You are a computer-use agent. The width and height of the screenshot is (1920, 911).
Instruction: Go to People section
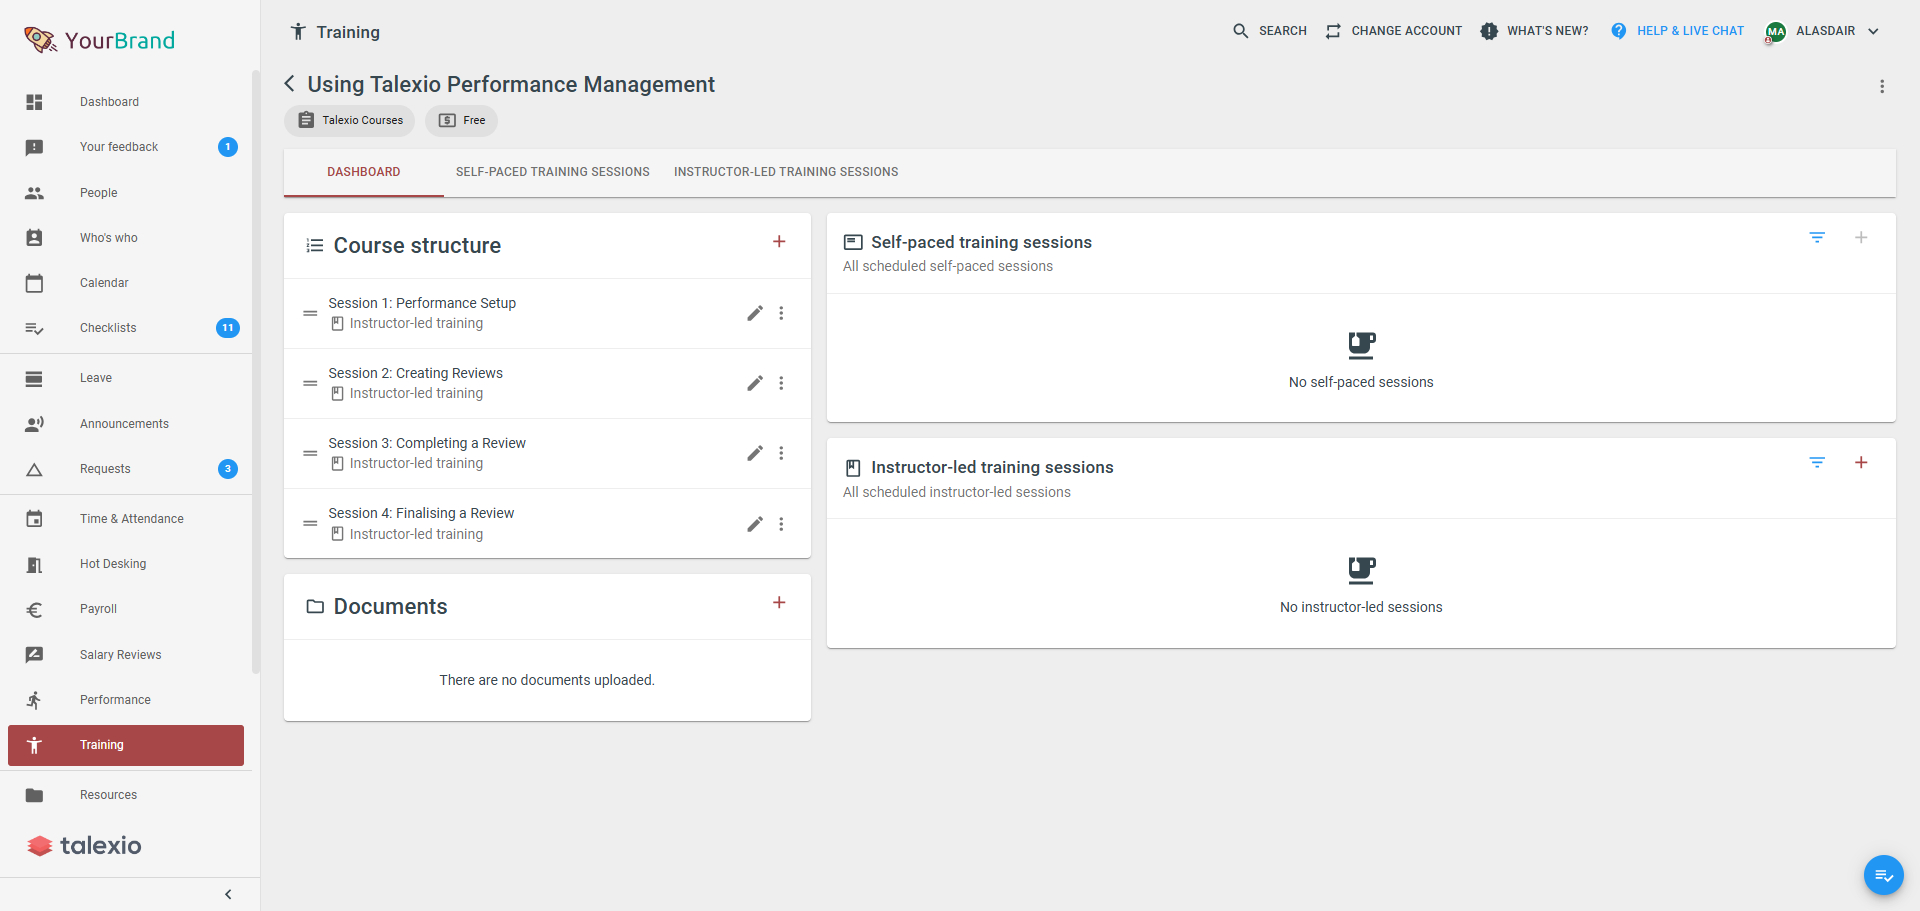pyautogui.click(x=126, y=193)
